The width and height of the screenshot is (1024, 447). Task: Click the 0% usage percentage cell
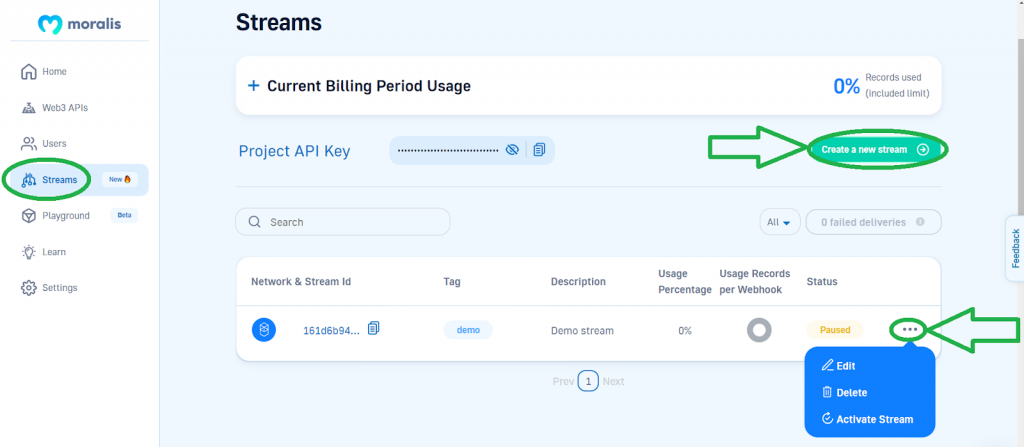tap(684, 331)
